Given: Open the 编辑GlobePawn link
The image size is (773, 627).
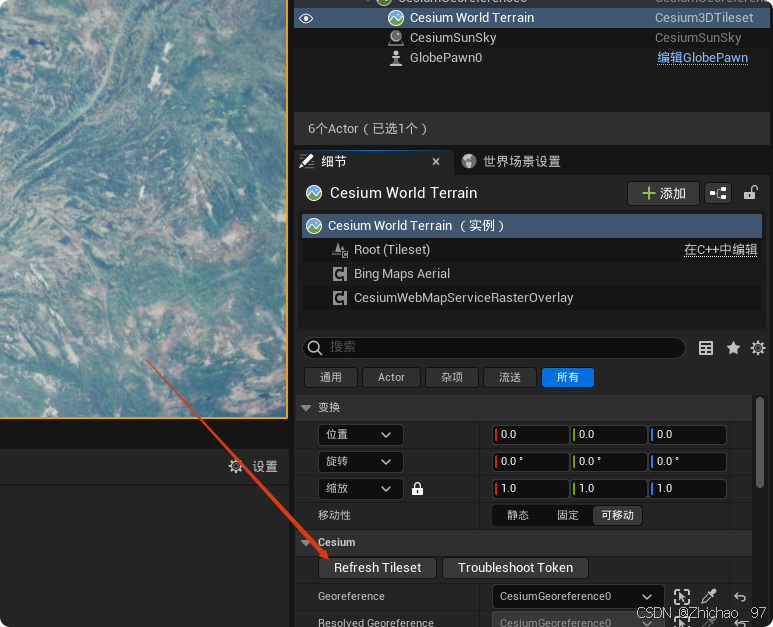Looking at the screenshot, I should (702, 58).
